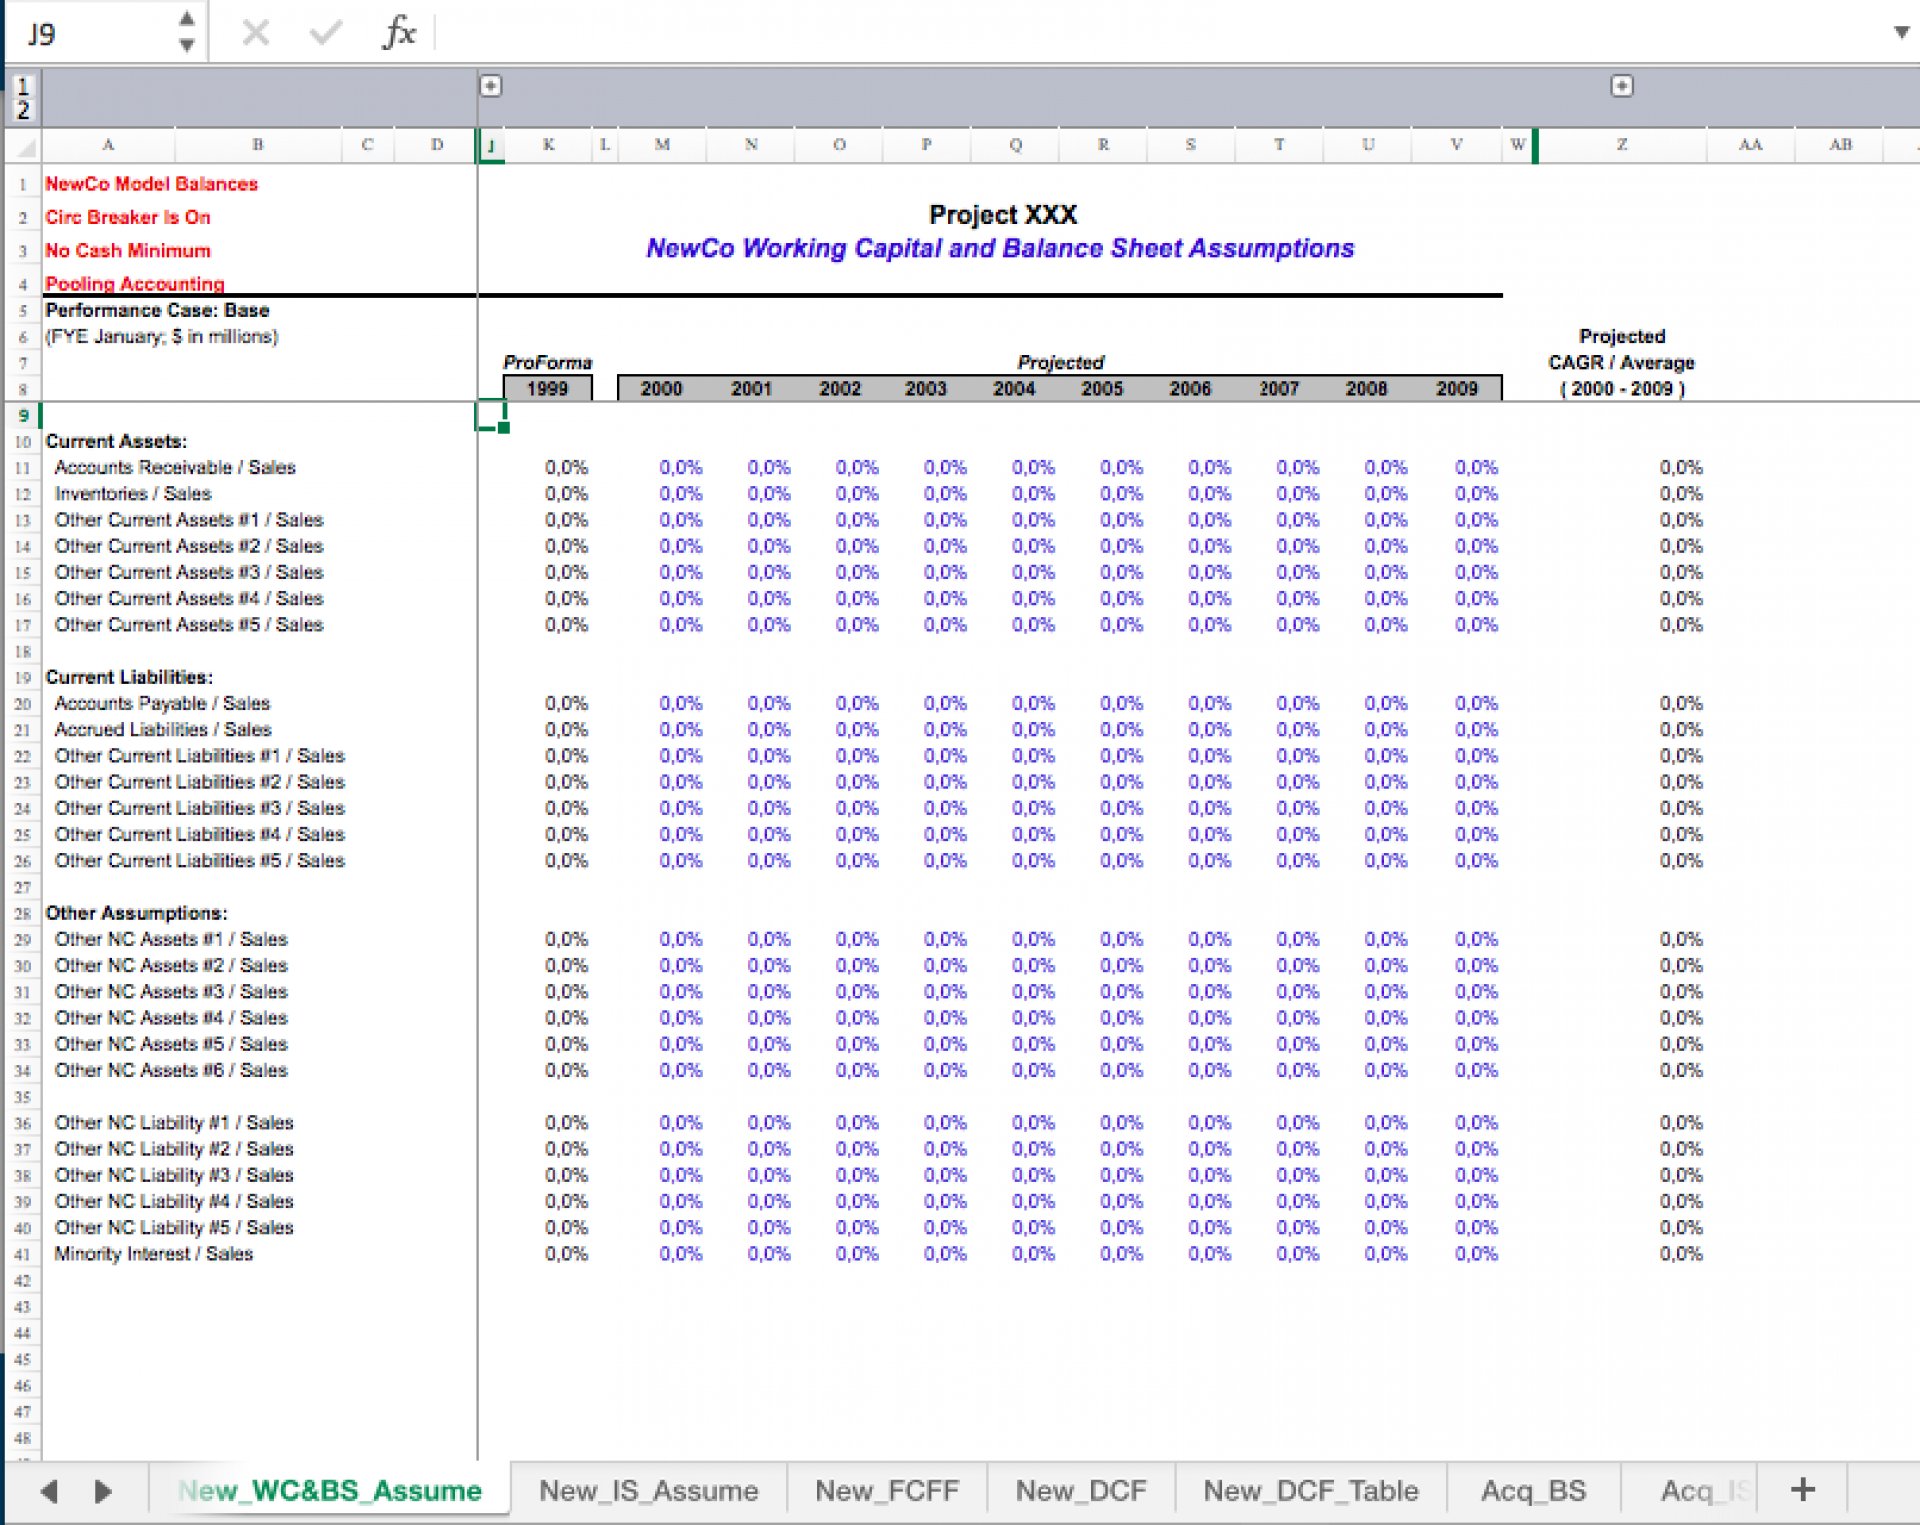Viewport: 1920px width, 1525px height.
Task: Select the 'Accounts Receivable / Sales' label
Action: pos(175,467)
